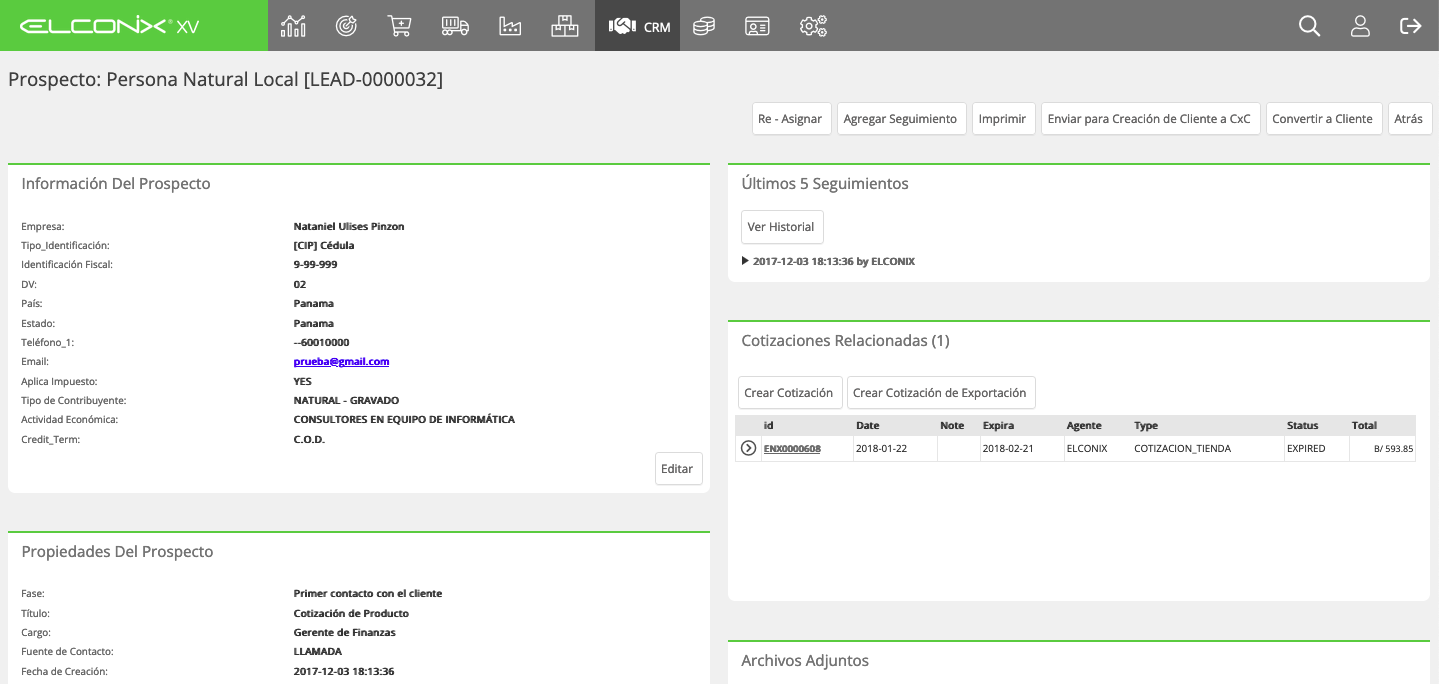
Task: Open quotation link ENX0000608
Action: point(792,449)
